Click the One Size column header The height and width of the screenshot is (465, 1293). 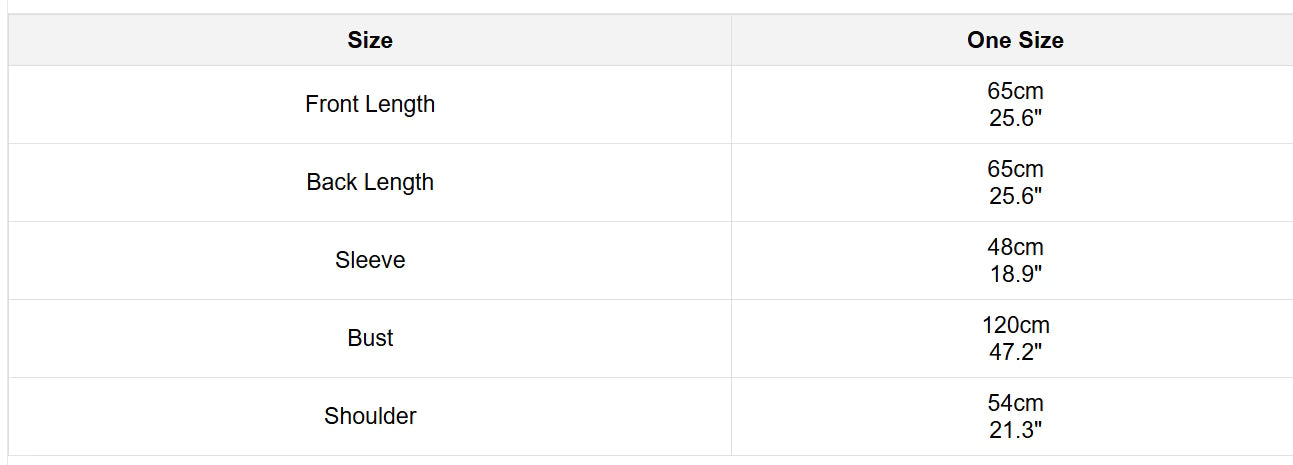pyautogui.click(x=1015, y=40)
